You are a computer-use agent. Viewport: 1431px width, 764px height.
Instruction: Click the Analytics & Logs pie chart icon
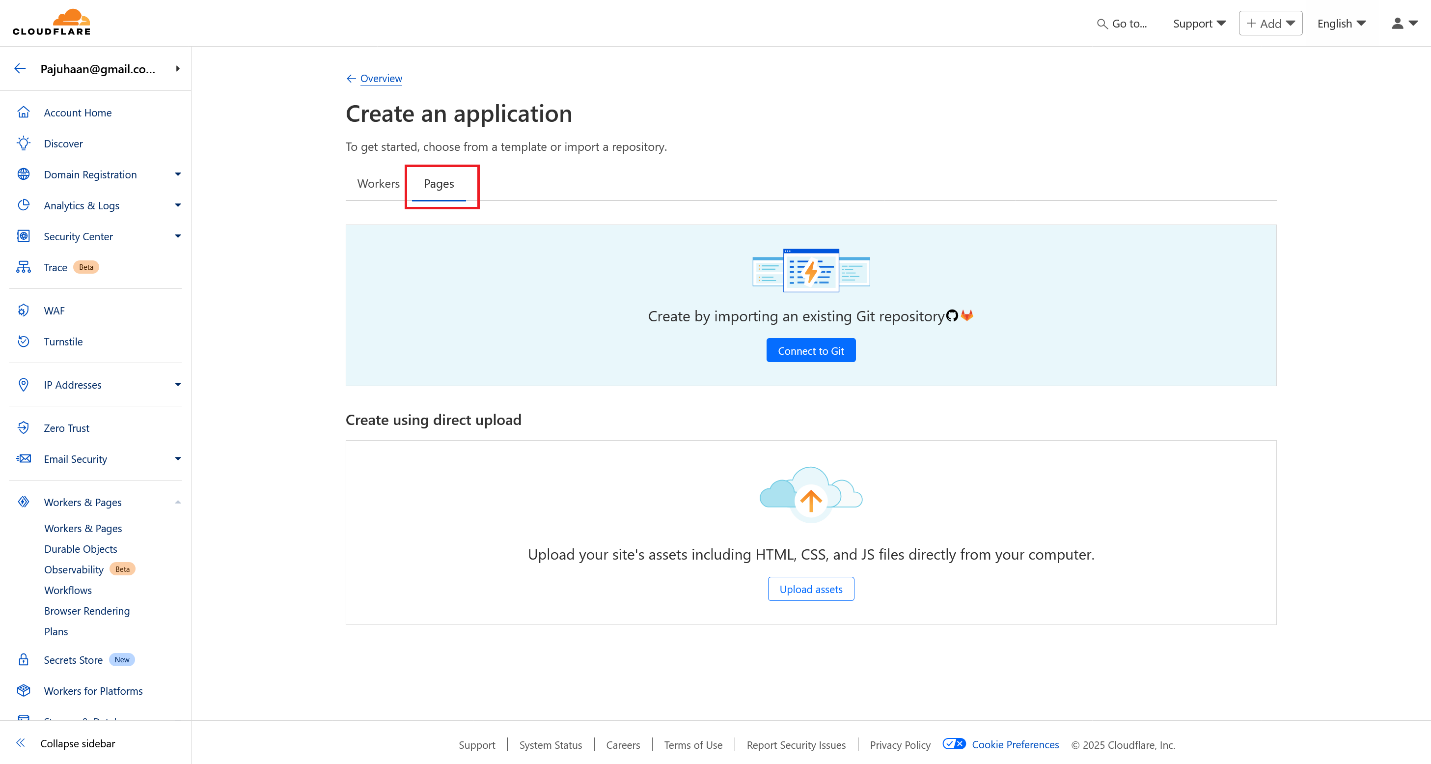[x=24, y=206]
